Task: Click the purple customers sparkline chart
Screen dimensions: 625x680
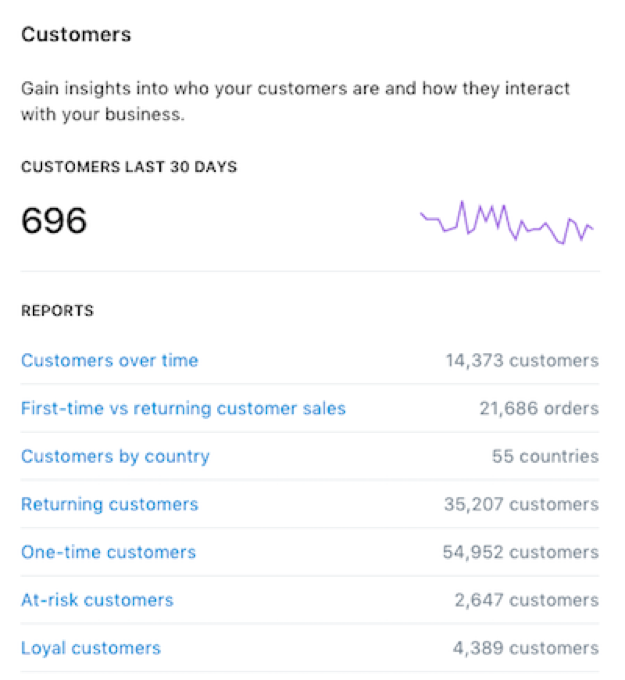Action: (507, 221)
